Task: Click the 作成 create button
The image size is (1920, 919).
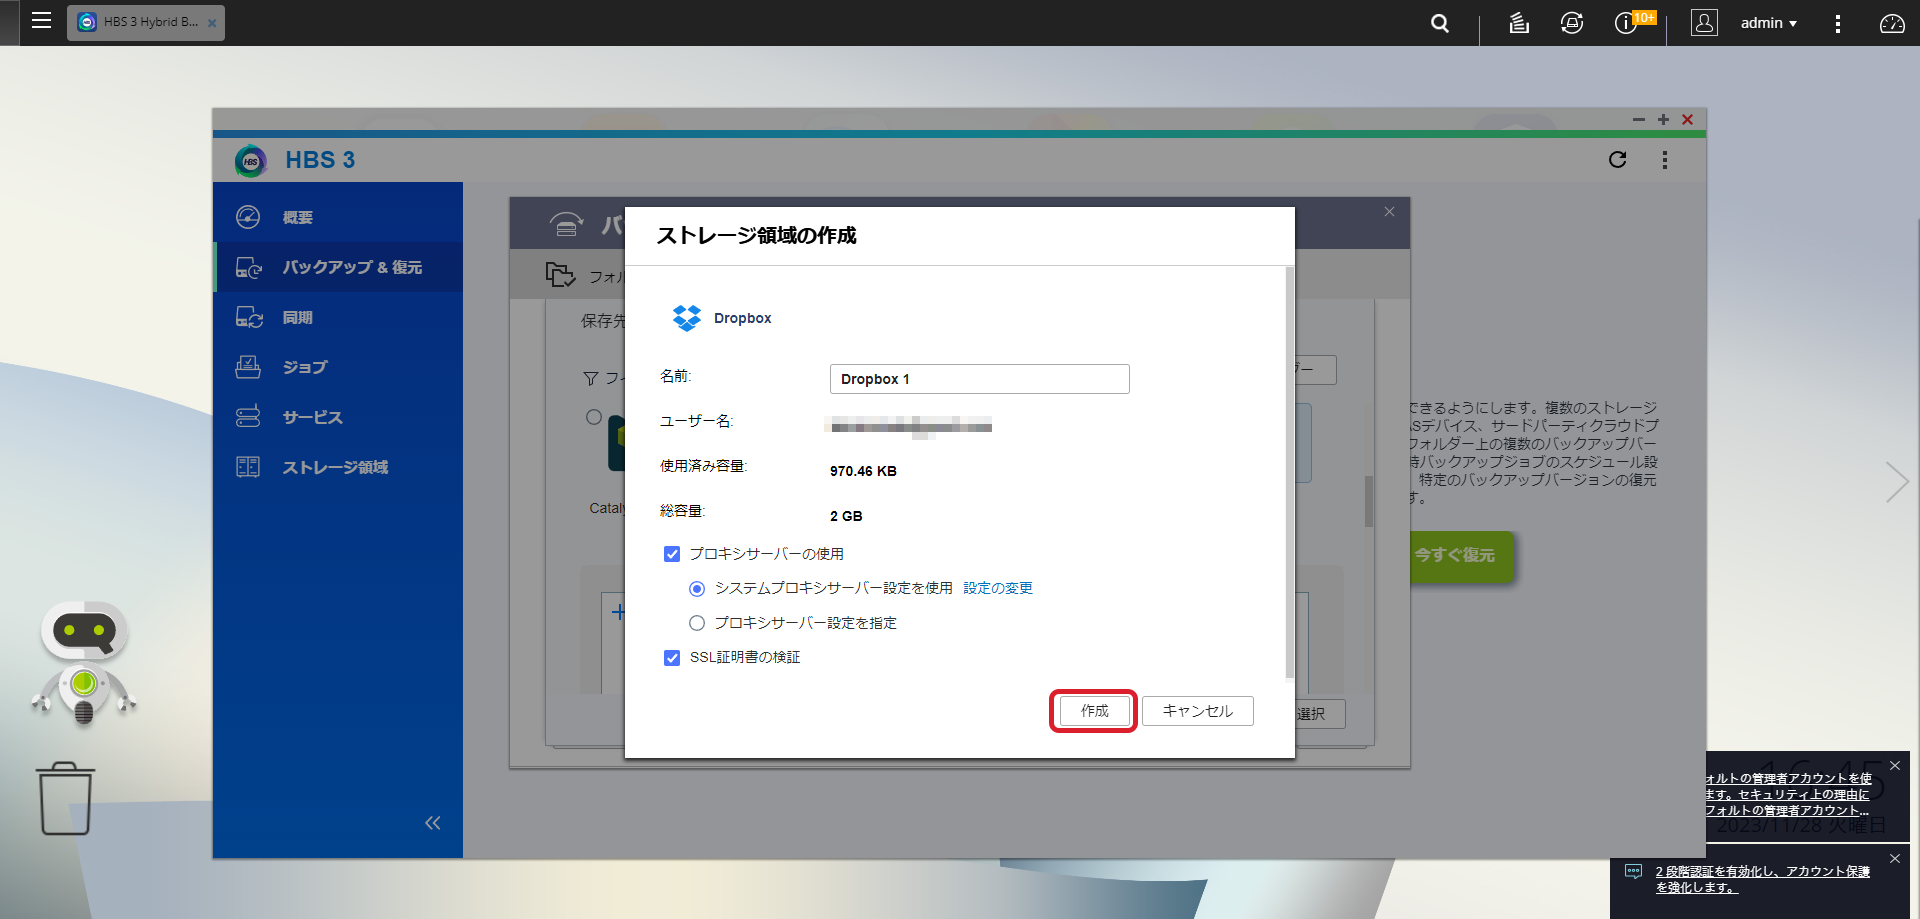Action: click(1094, 711)
